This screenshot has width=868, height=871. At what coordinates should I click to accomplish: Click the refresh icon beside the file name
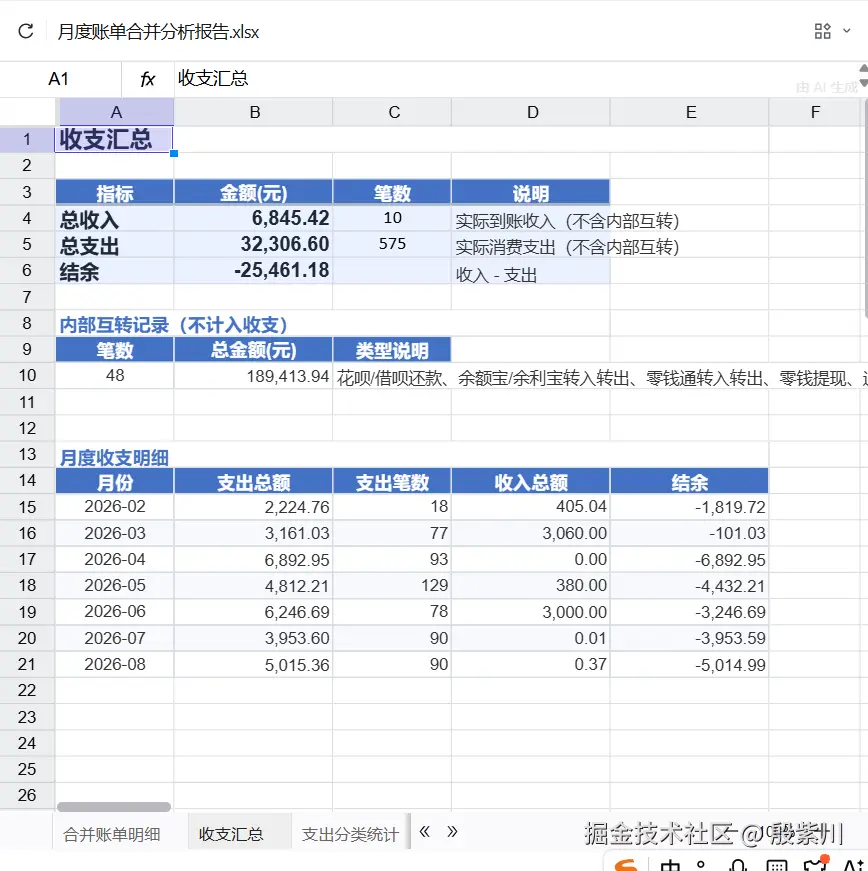26,31
